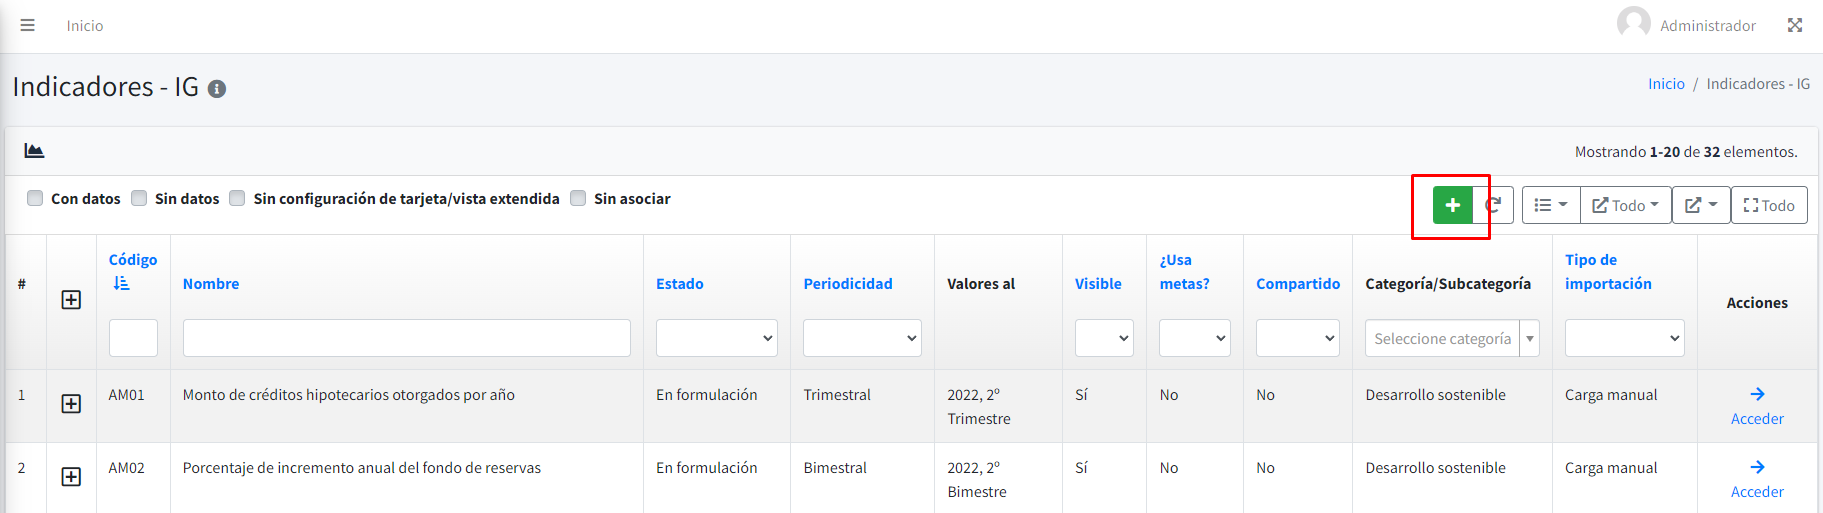Open the column list dropdown button

tap(1551, 205)
